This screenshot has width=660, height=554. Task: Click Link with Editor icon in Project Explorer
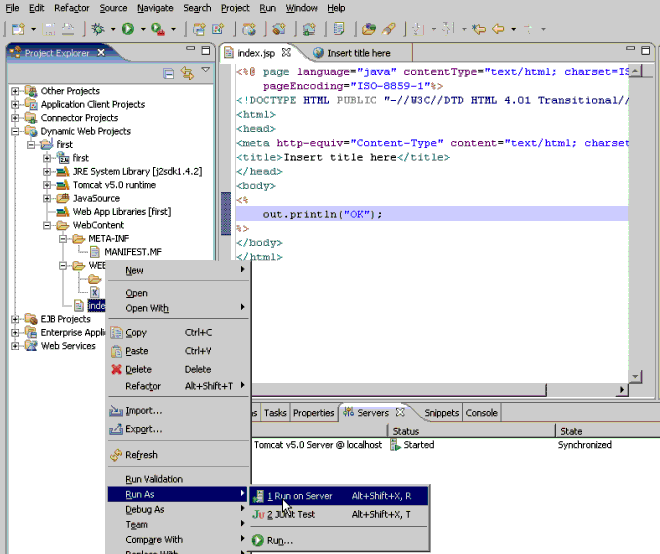[x=187, y=73]
